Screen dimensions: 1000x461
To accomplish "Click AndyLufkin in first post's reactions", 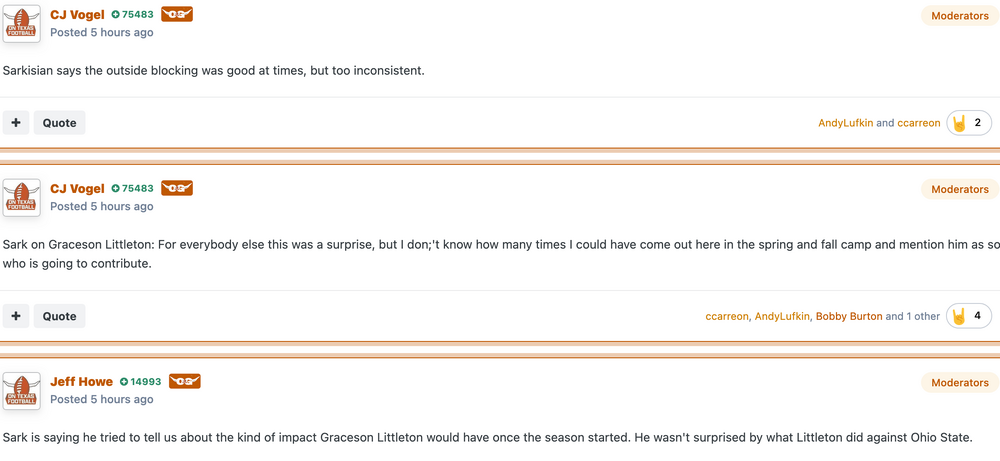I will 846,123.
